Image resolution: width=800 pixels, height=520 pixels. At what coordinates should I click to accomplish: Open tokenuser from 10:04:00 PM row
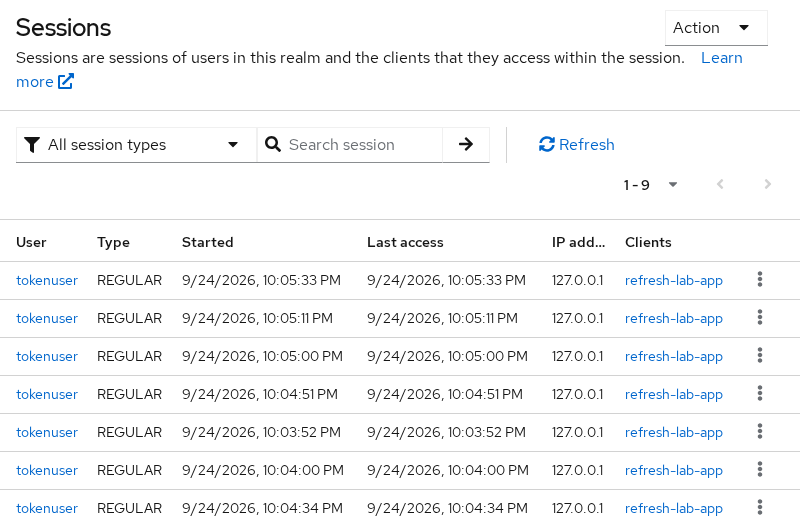[x=47, y=470]
